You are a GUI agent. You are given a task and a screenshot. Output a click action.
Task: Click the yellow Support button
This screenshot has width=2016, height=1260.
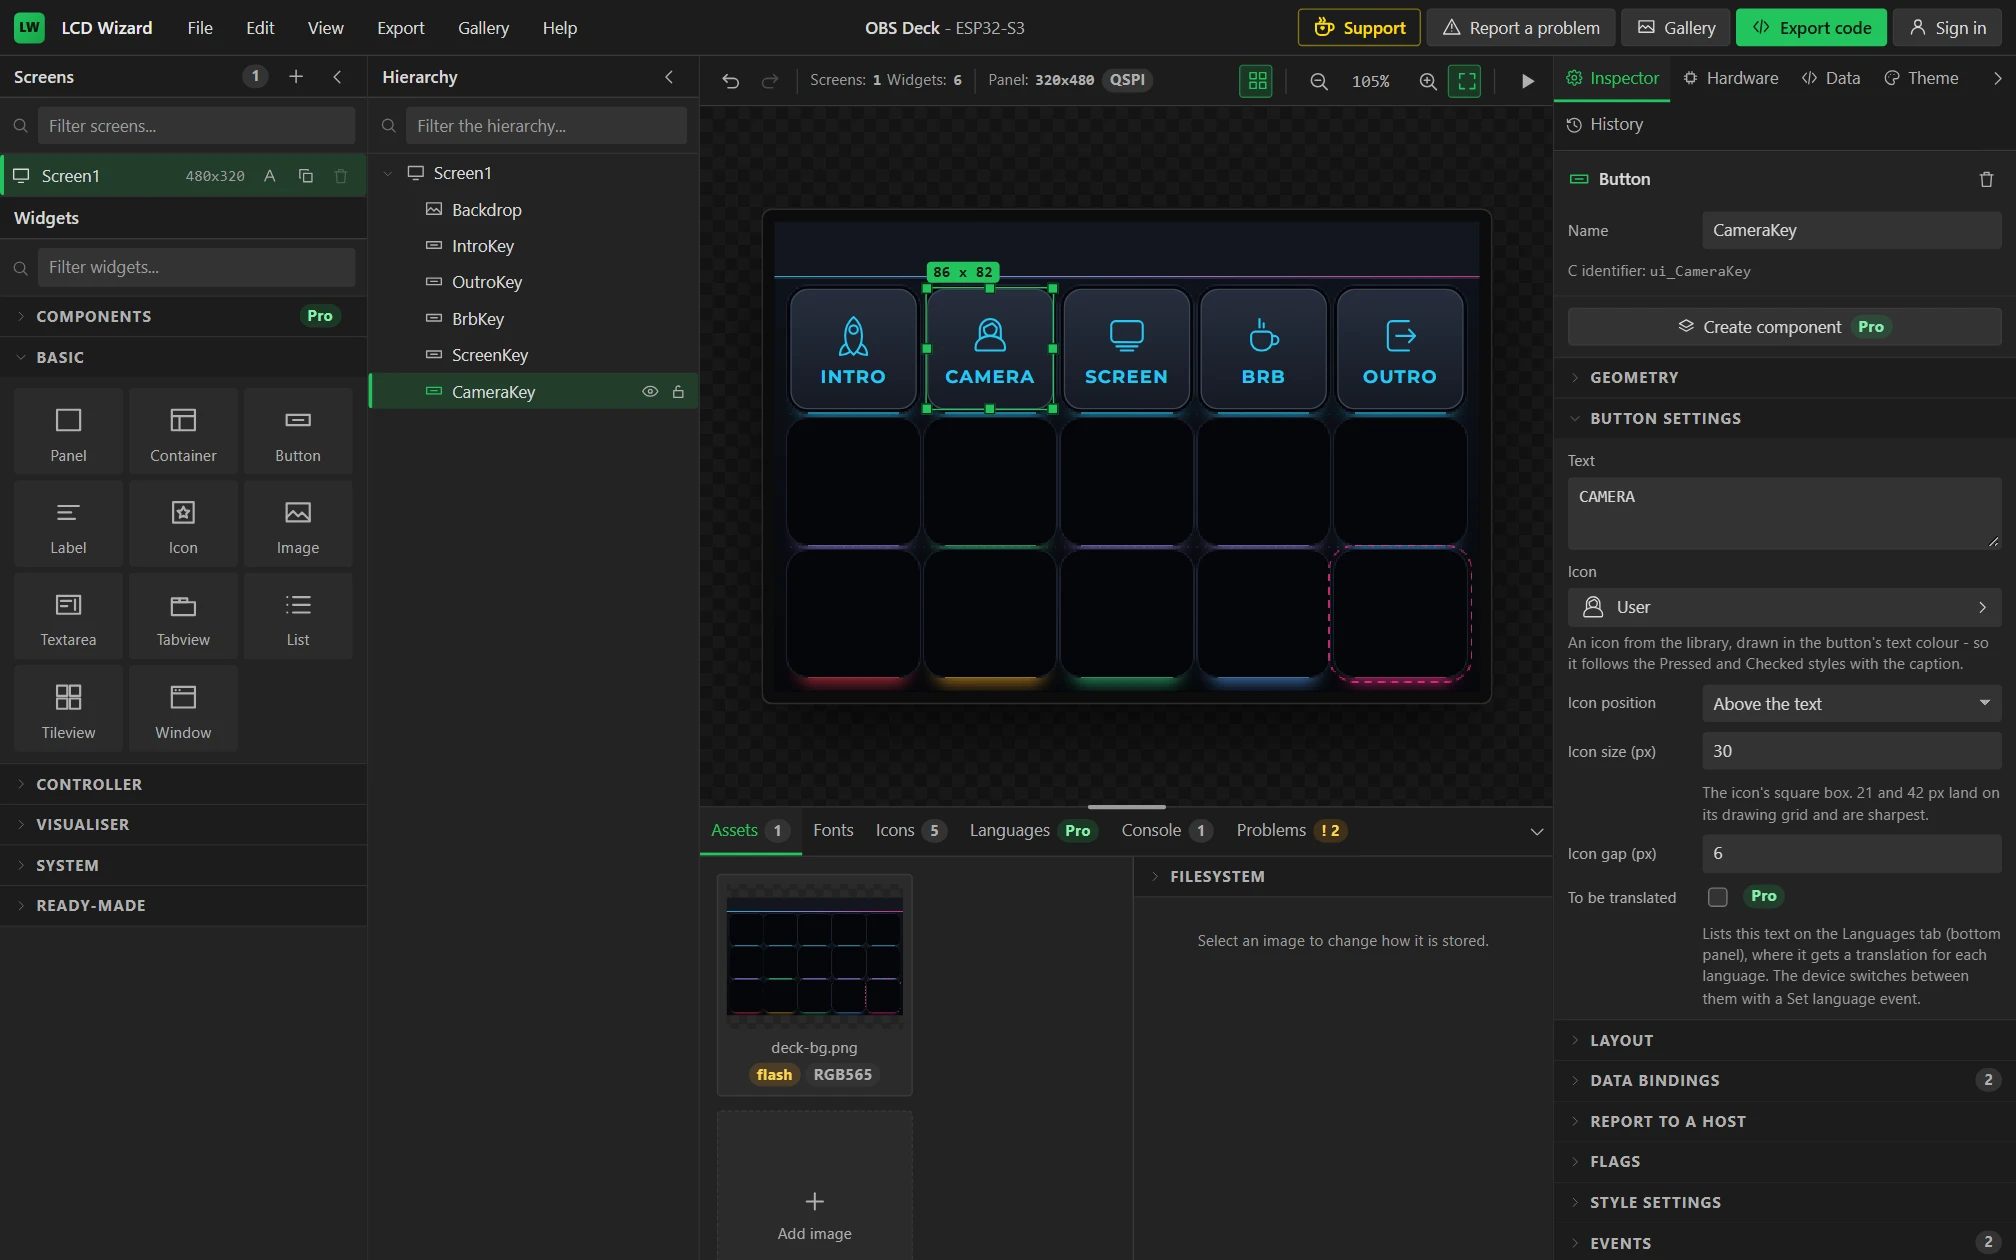point(1358,28)
